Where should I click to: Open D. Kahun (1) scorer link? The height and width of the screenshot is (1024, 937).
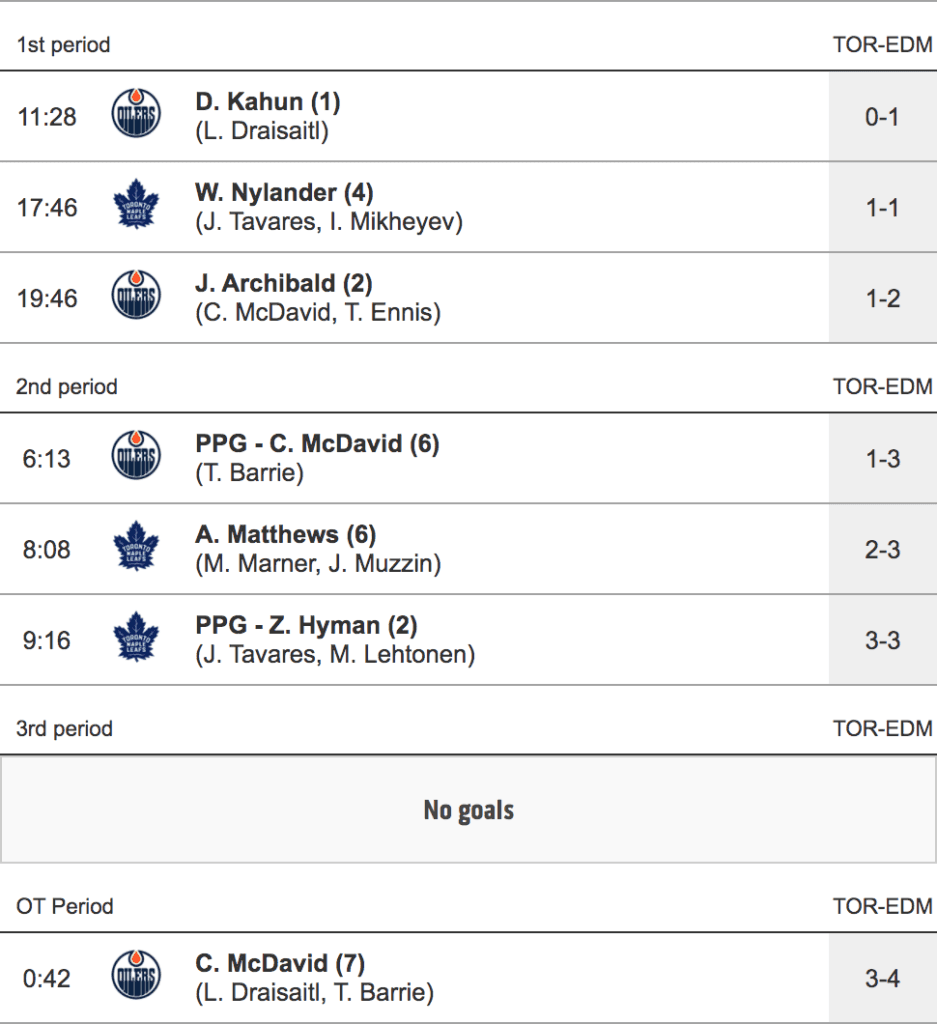[x=268, y=102]
